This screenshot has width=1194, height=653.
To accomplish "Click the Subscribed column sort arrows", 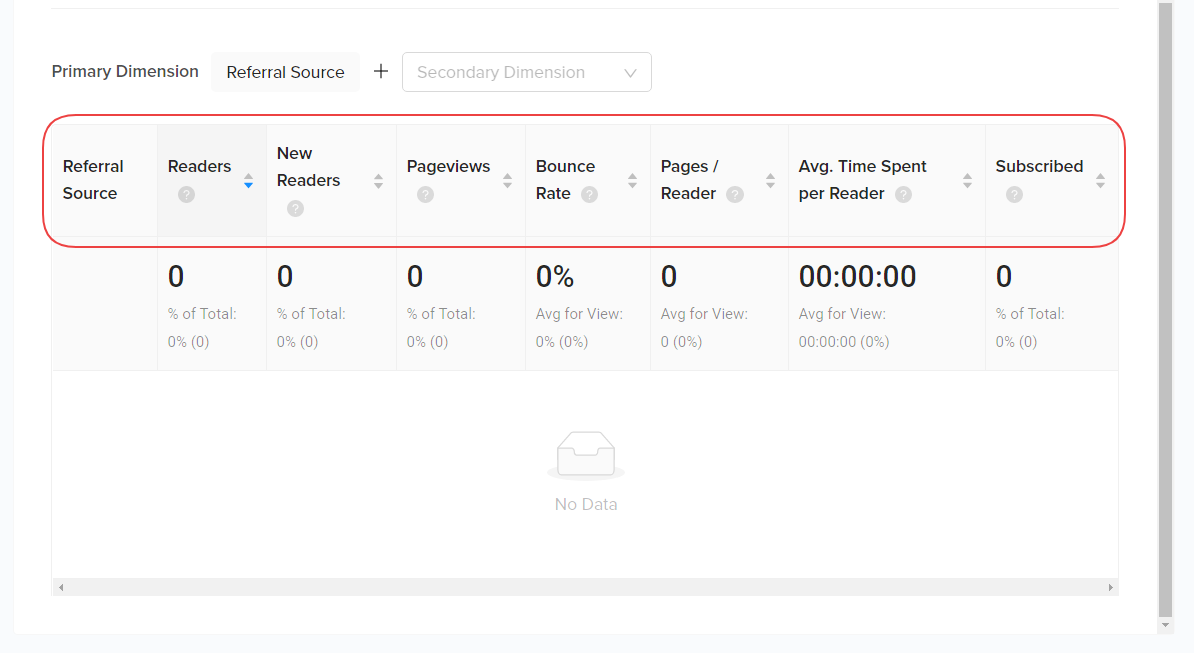I will point(1100,181).
